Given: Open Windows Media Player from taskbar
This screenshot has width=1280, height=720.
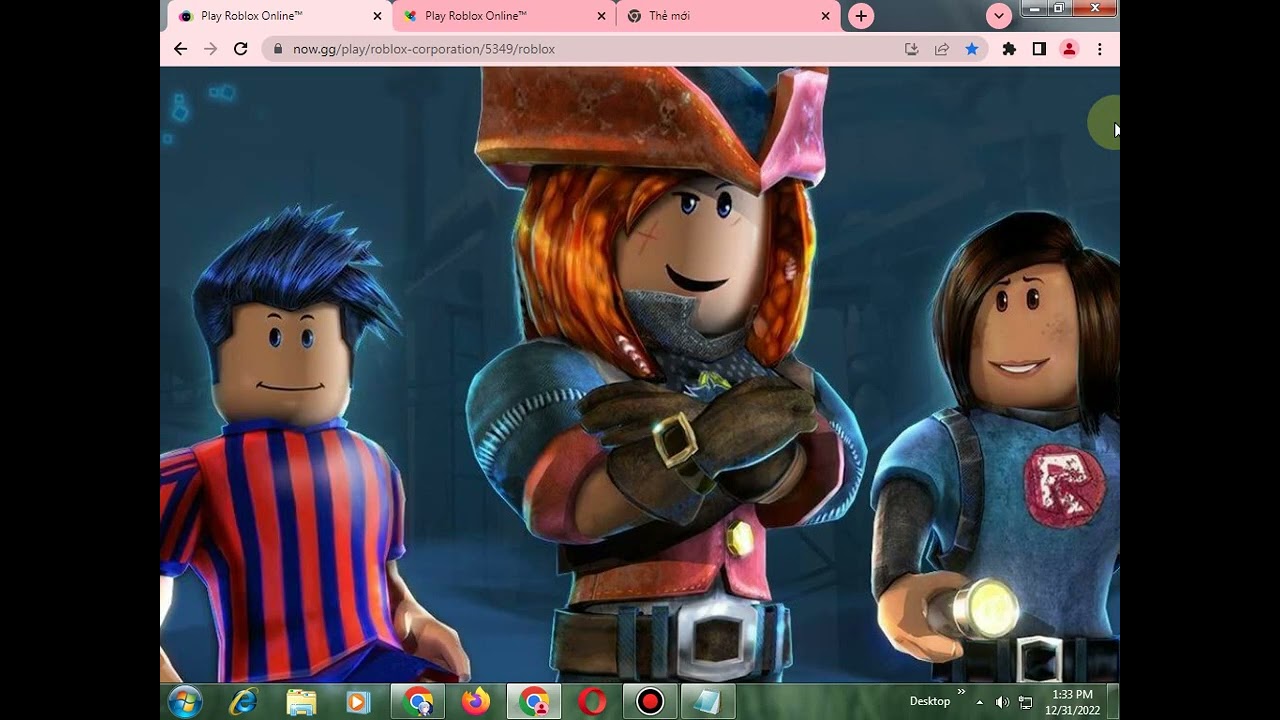Looking at the screenshot, I should tap(358, 702).
